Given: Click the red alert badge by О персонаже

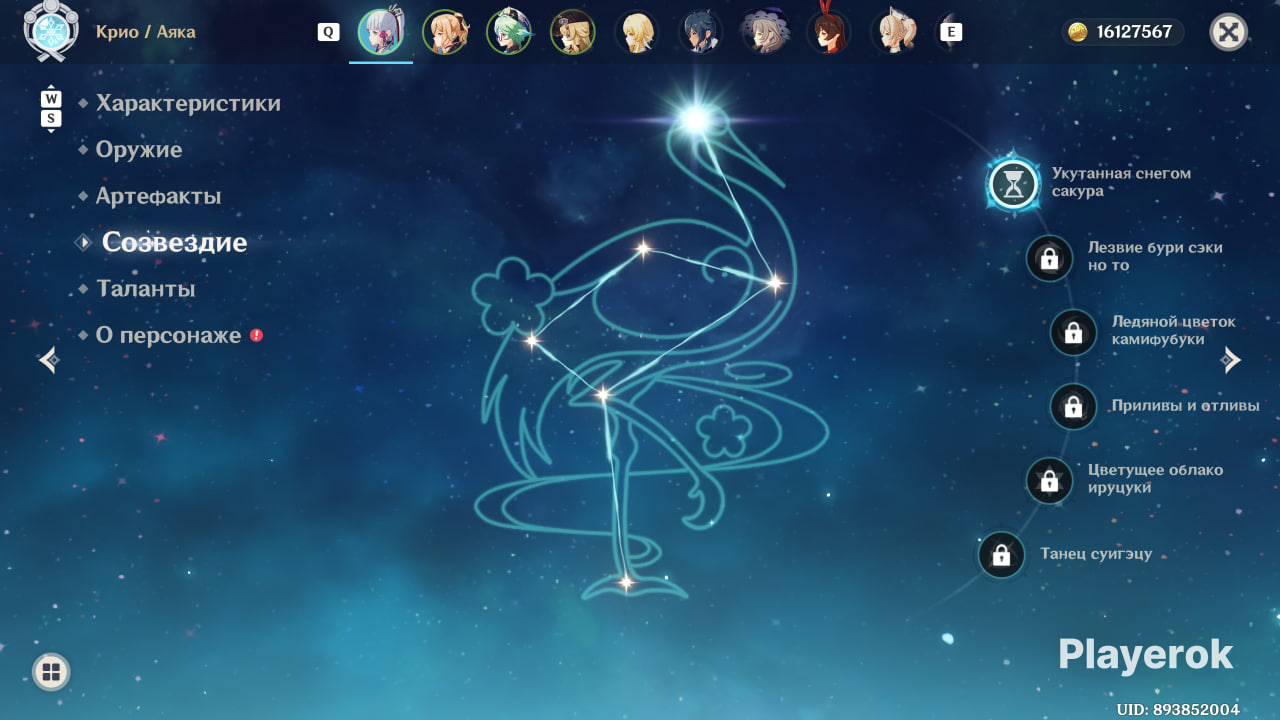Looking at the screenshot, I should pyautogui.click(x=256, y=335).
